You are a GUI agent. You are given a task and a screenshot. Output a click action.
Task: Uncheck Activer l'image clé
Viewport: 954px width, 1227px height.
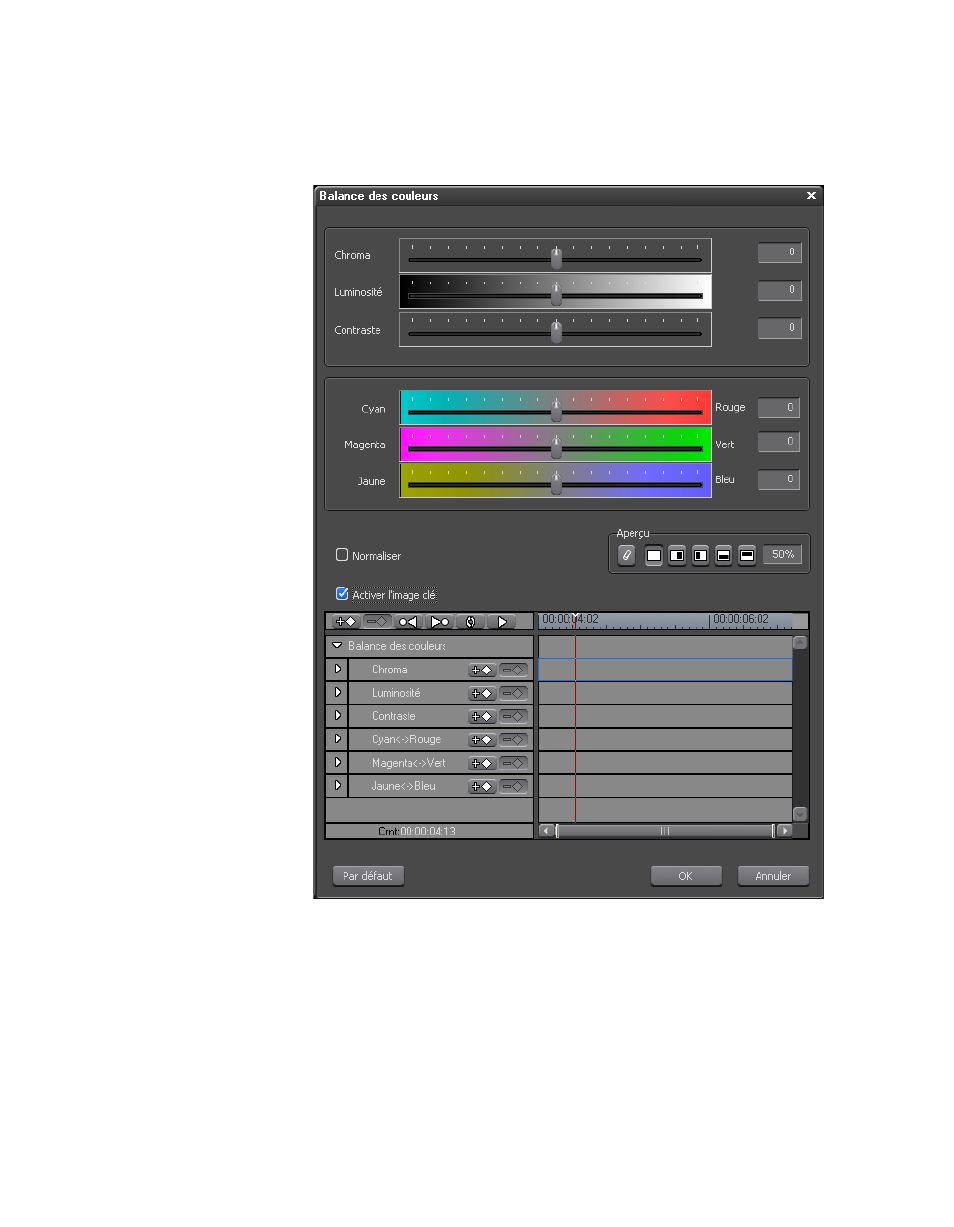[342, 594]
